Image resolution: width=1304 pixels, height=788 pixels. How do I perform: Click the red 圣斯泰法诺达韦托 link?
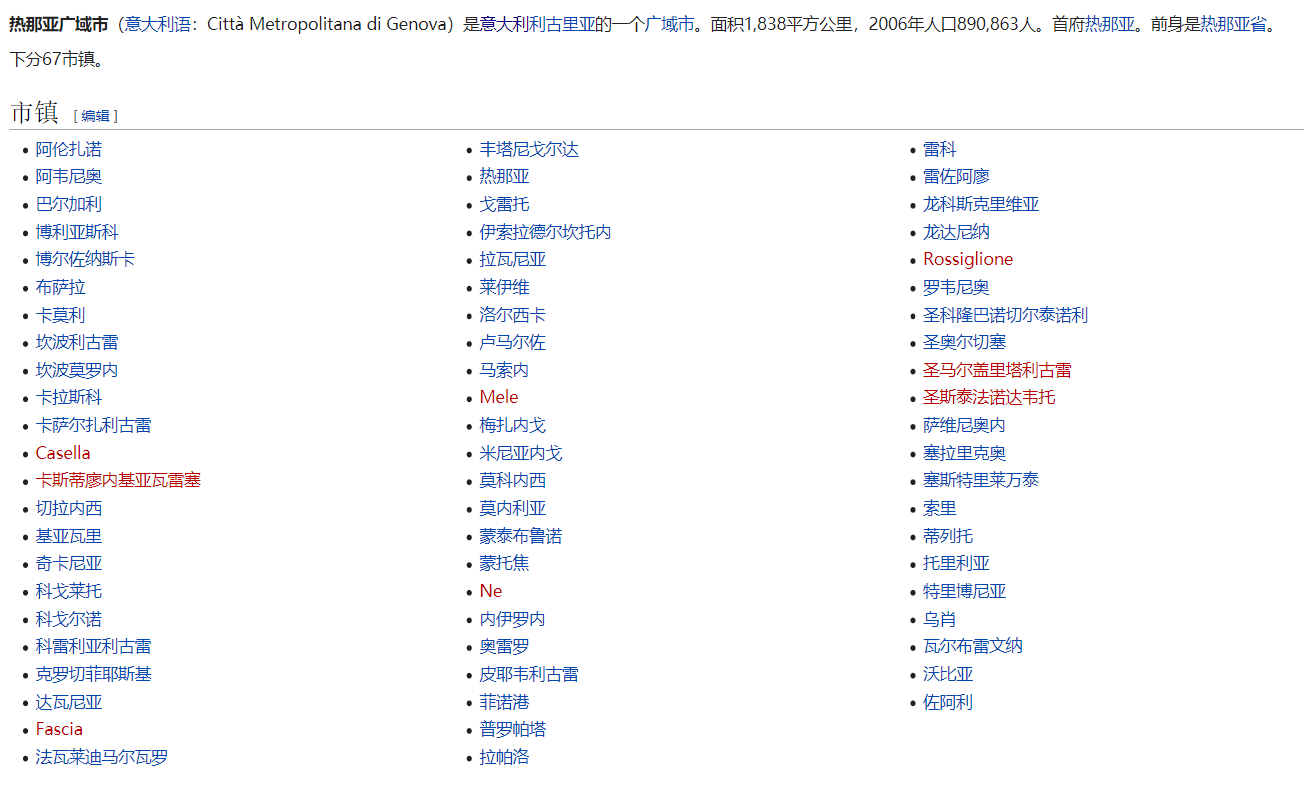click(x=989, y=398)
